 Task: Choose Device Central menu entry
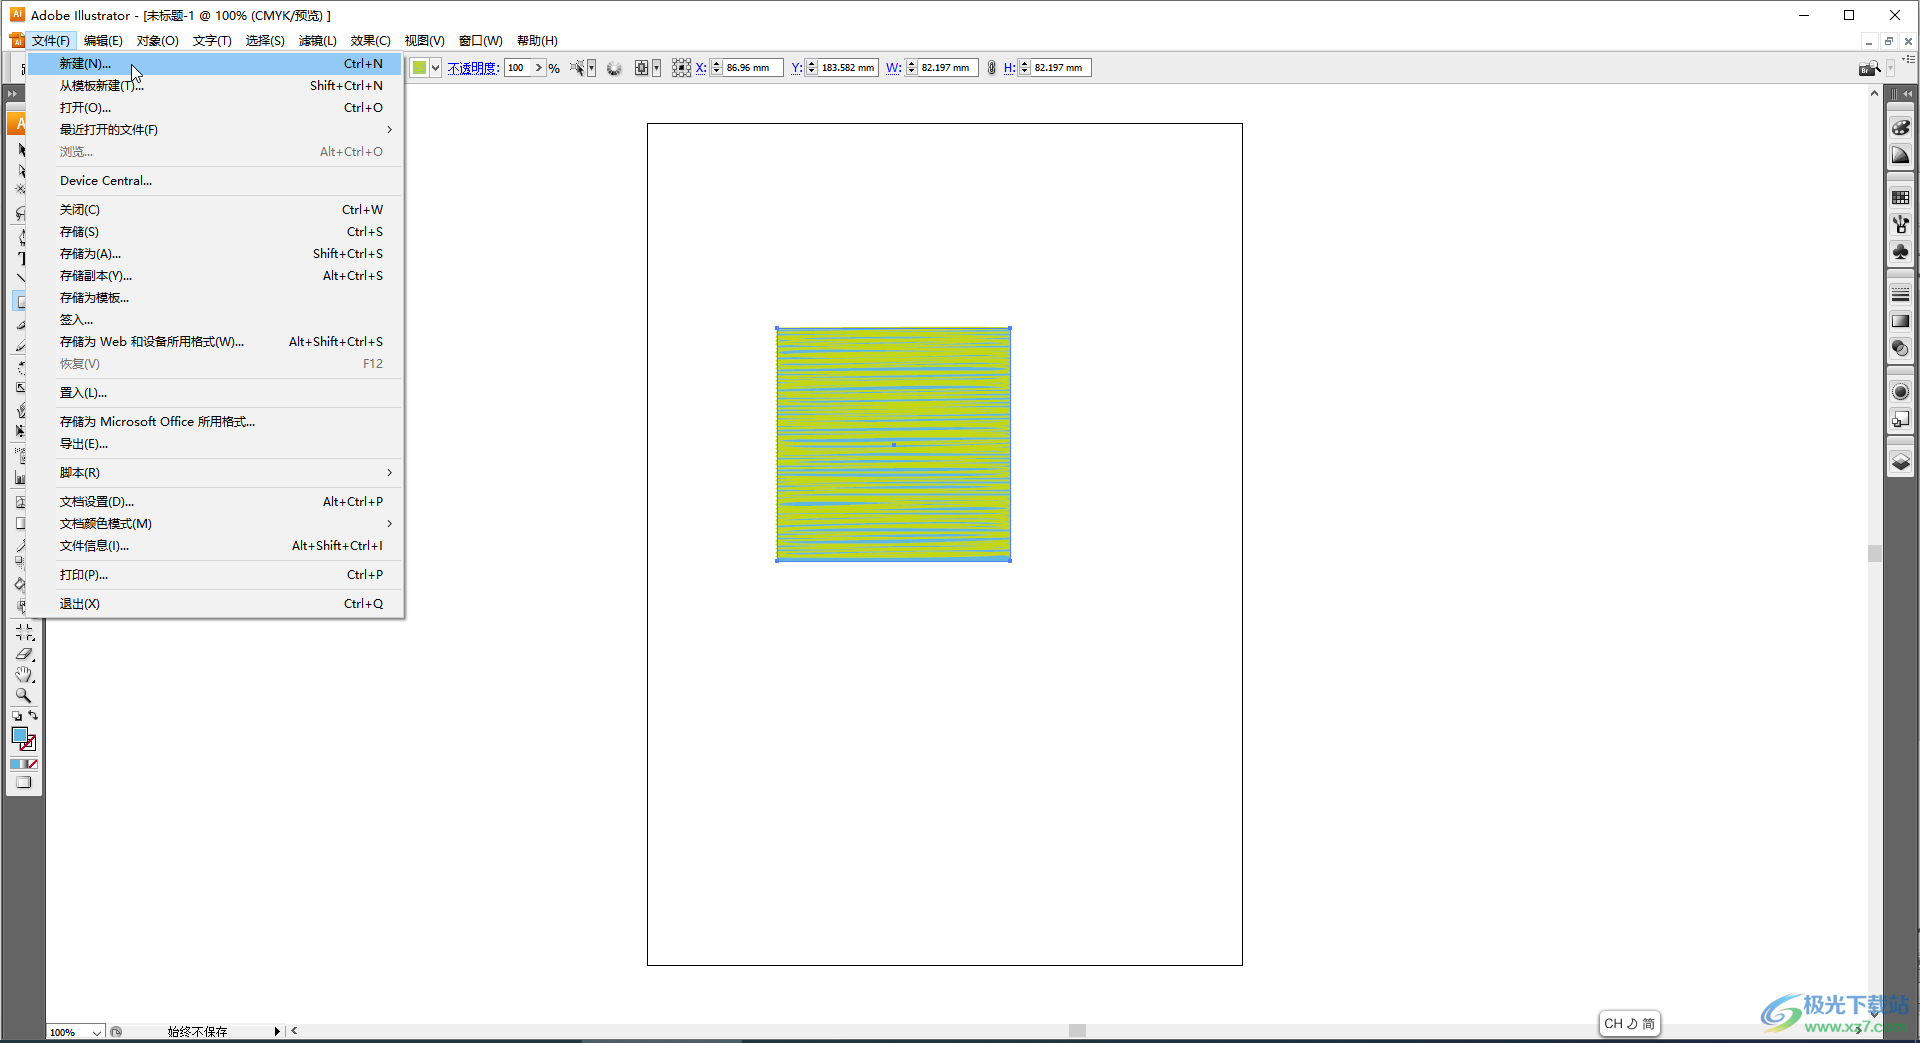click(215, 181)
